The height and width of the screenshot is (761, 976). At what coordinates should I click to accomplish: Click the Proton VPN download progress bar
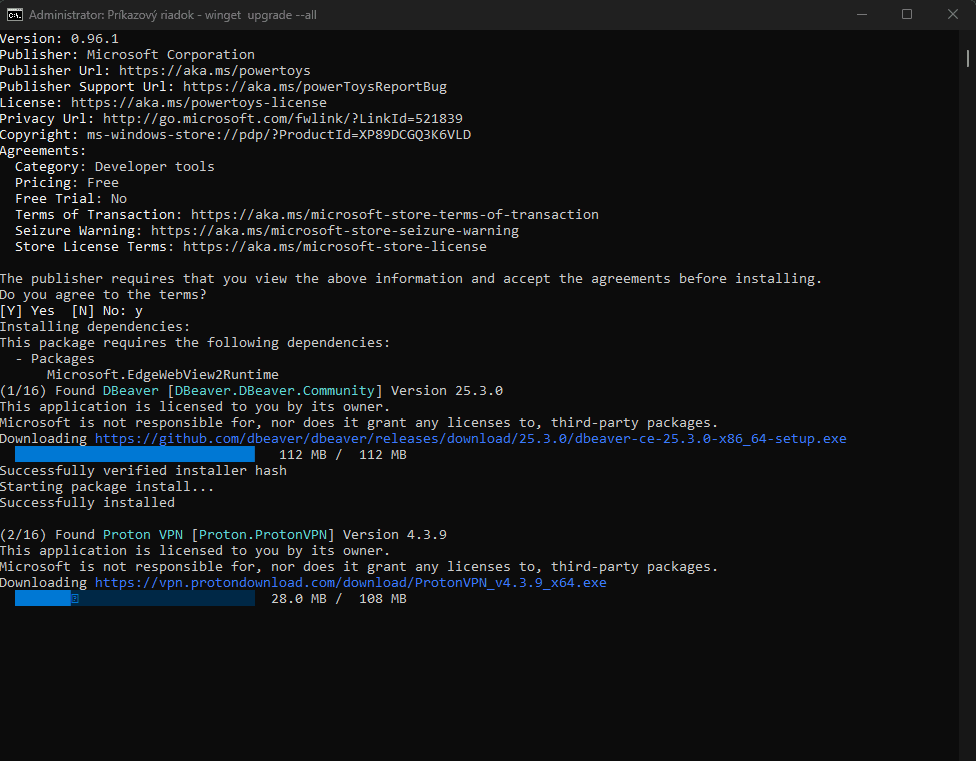[134, 599]
